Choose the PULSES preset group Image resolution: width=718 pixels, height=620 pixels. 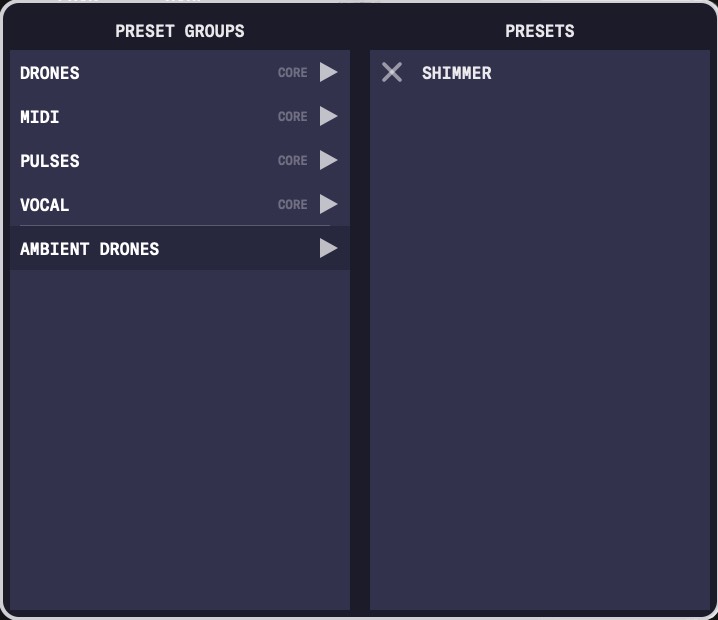[x=50, y=161]
